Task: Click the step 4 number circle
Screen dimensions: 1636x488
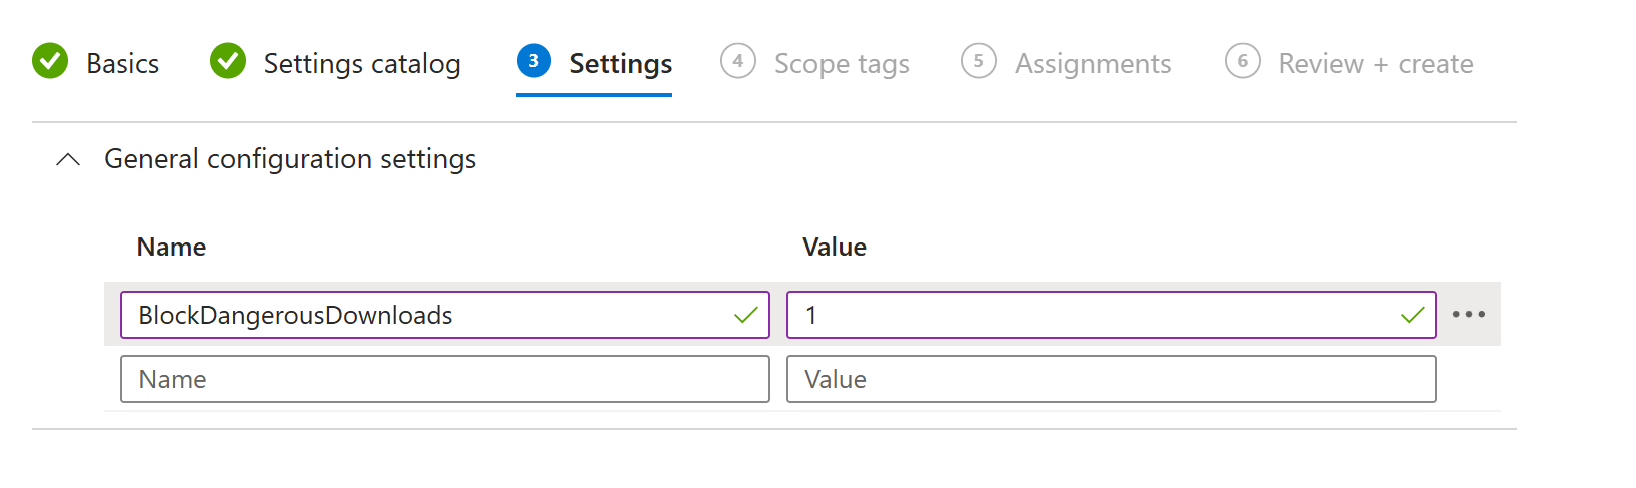Action: click(x=738, y=61)
